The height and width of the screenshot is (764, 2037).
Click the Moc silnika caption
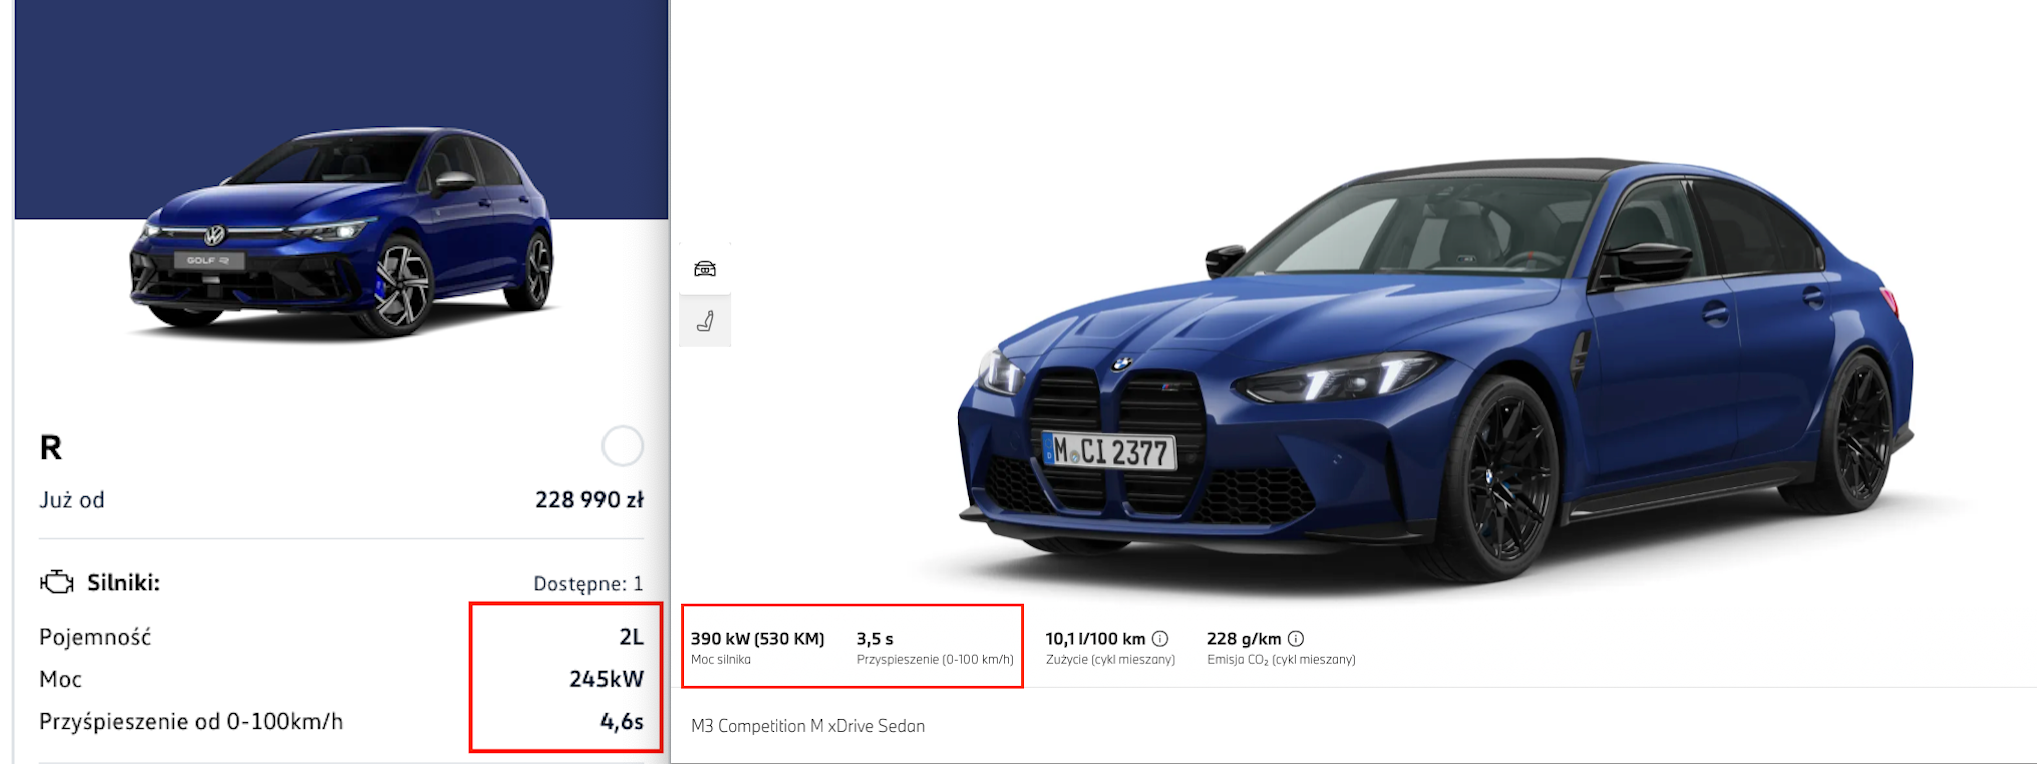tap(721, 659)
